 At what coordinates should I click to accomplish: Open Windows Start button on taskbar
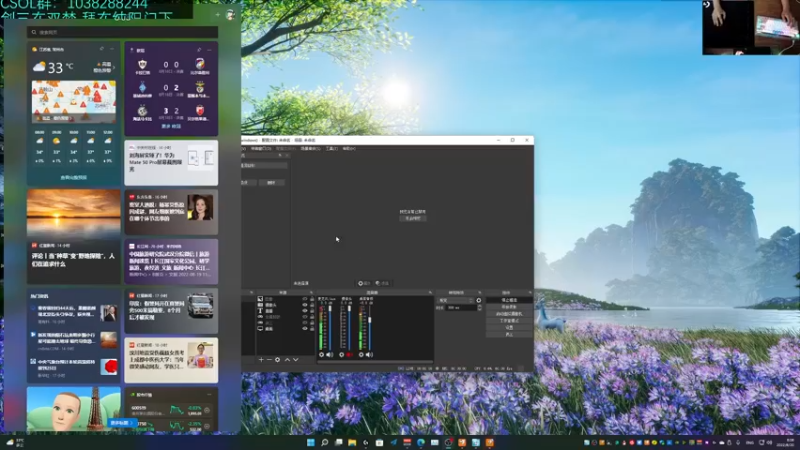pyautogui.click(x=311, y=442)
